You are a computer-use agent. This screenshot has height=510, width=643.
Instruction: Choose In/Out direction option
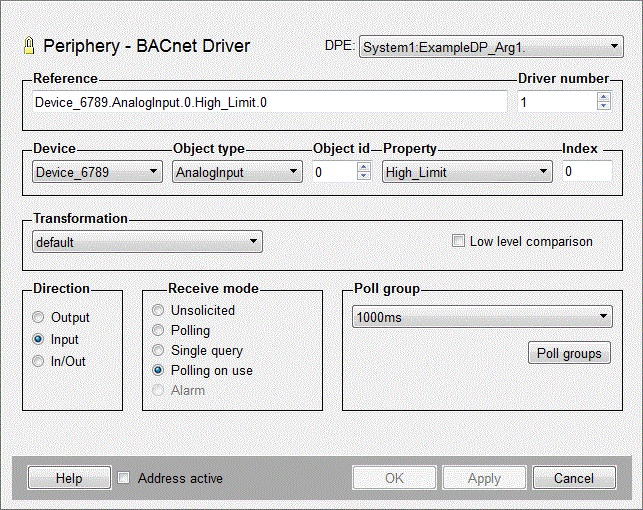click(x=38, y=361)
